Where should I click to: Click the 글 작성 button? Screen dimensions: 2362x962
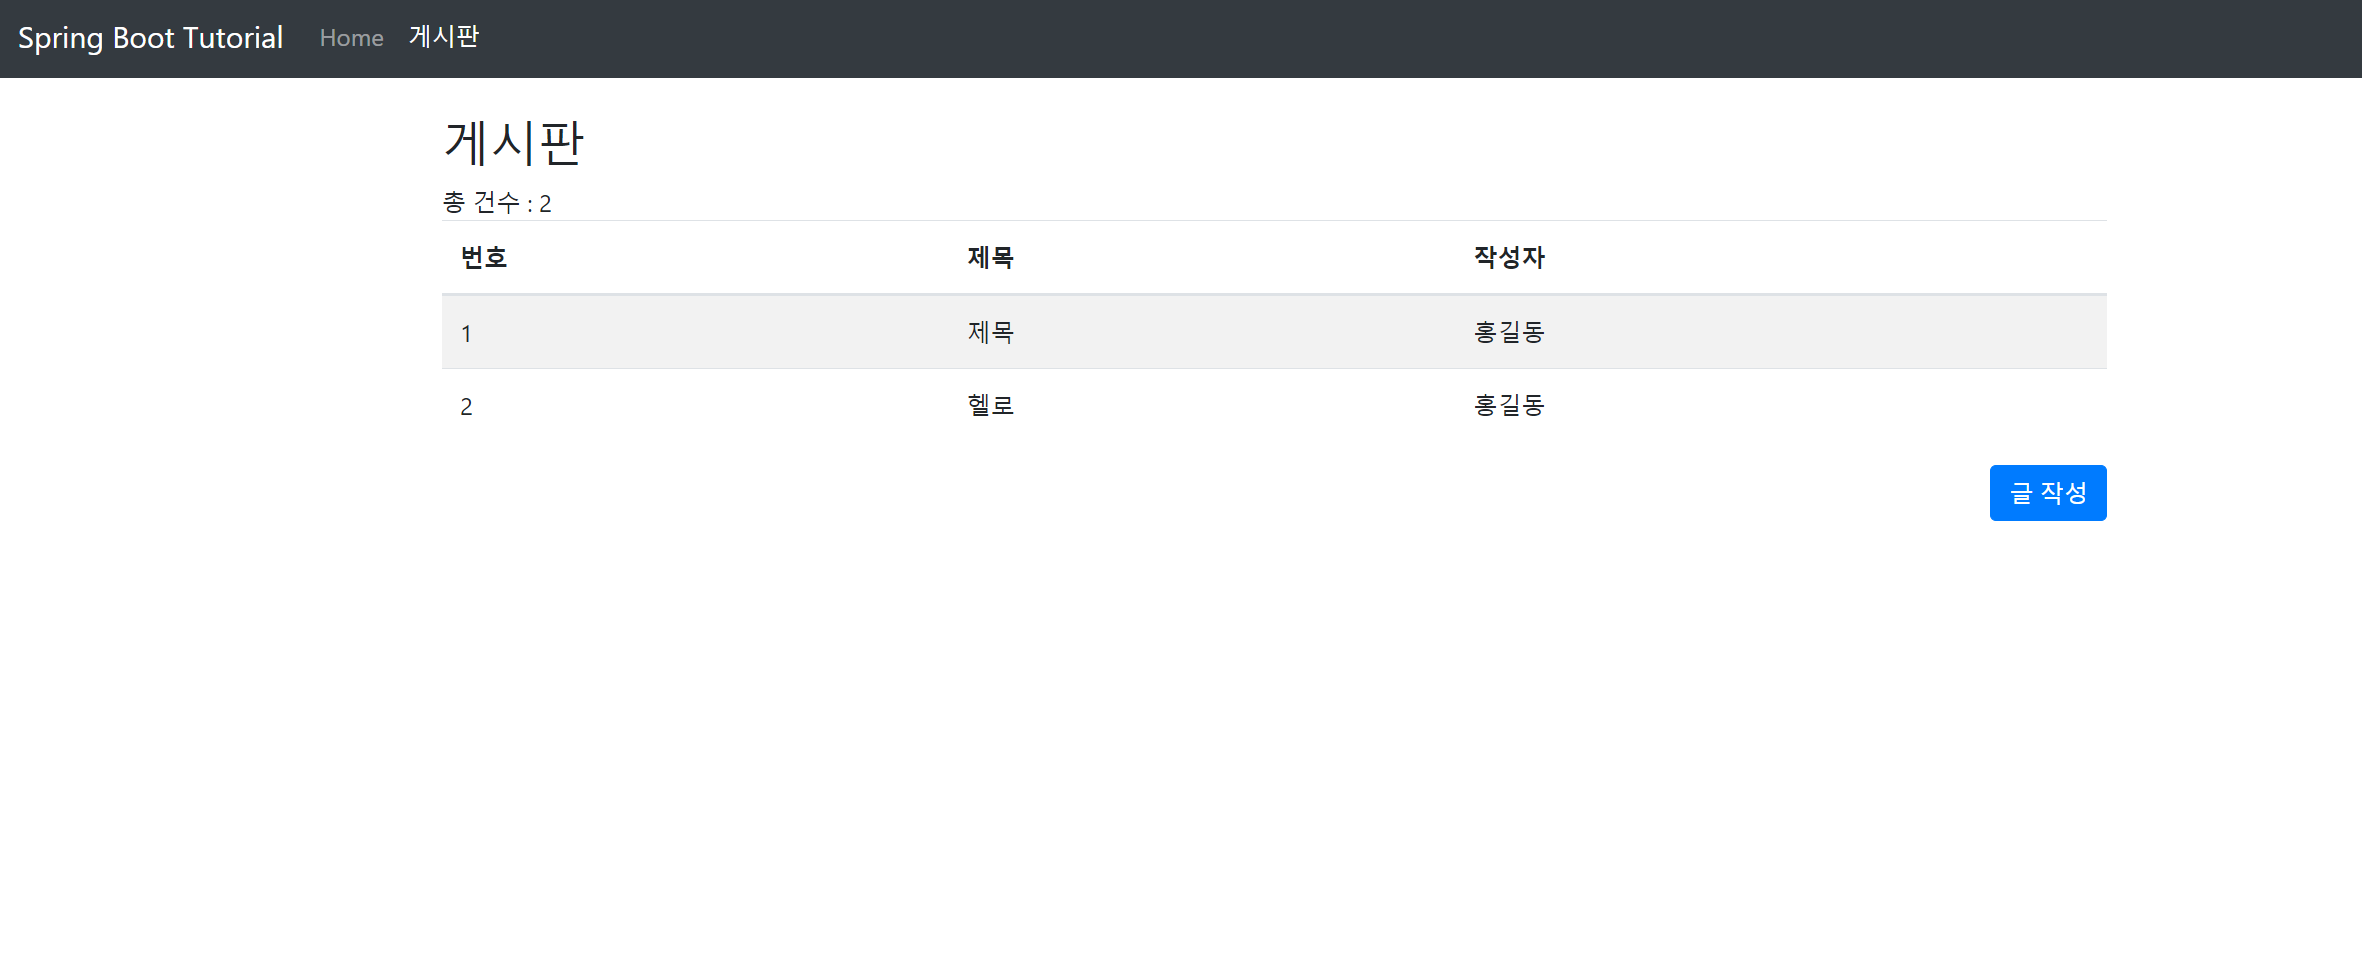tap(2048, 493)
